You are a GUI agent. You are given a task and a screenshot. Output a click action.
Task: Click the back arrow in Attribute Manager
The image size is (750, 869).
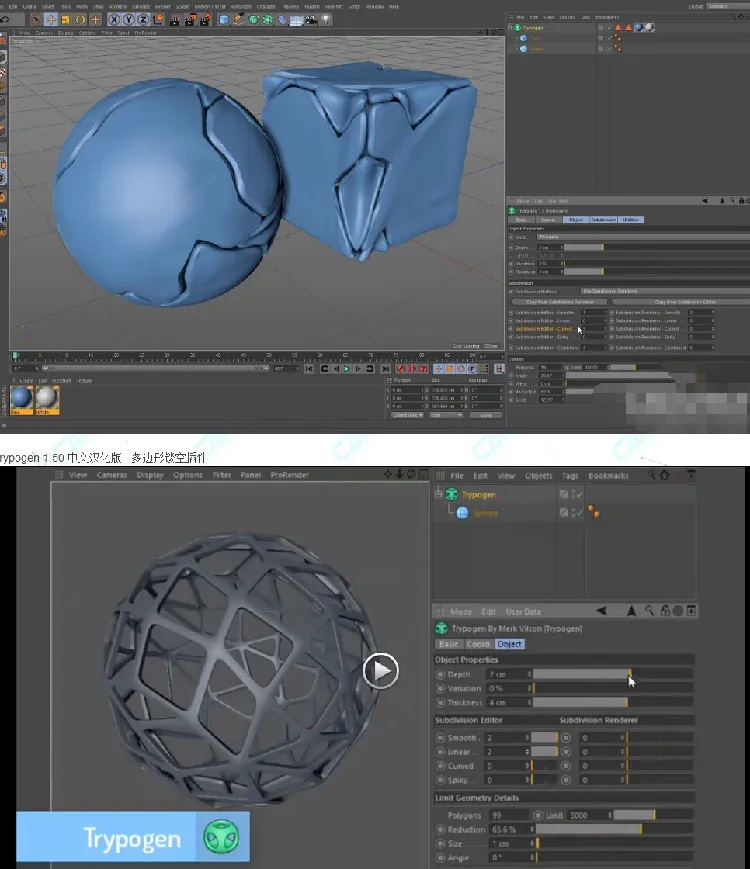tap(601, 611)
